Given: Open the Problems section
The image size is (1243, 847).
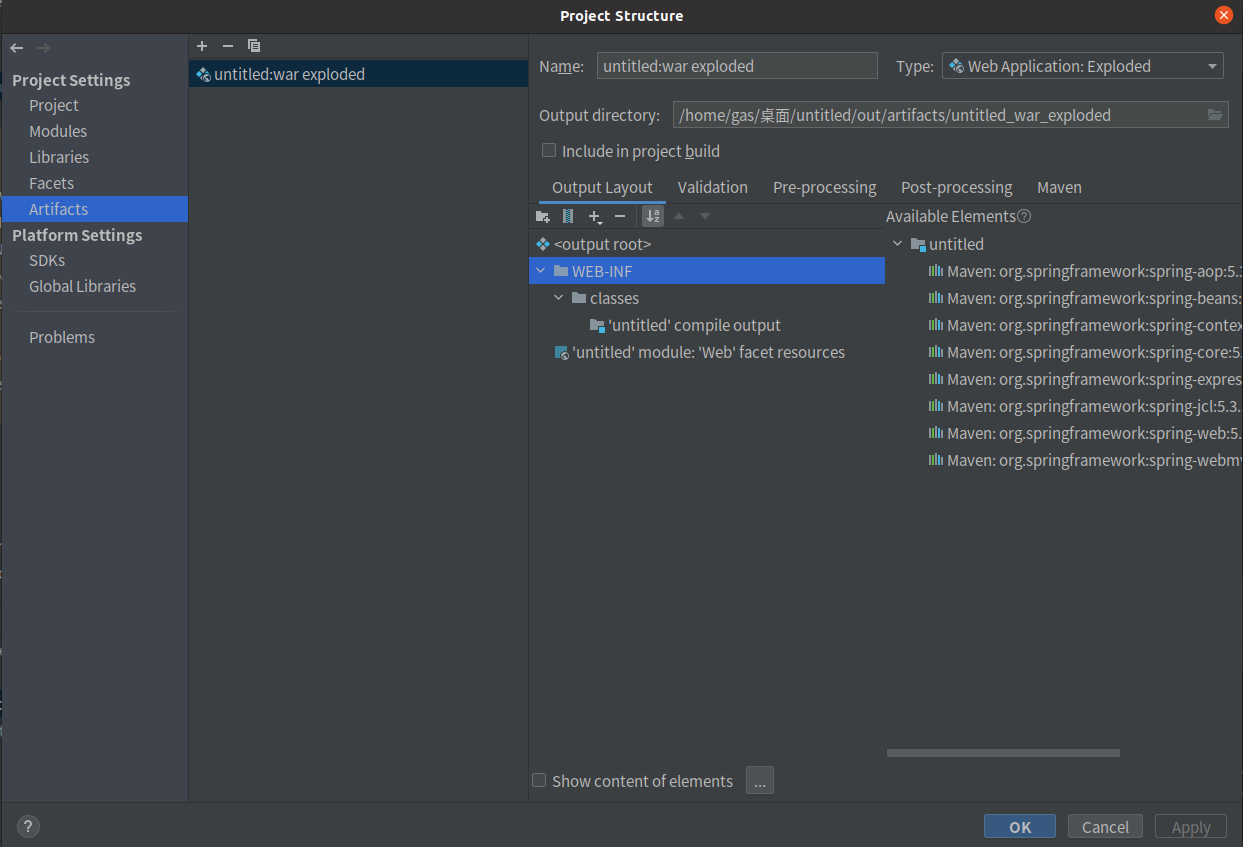Looking at the screenshot, I should (62, 337).
